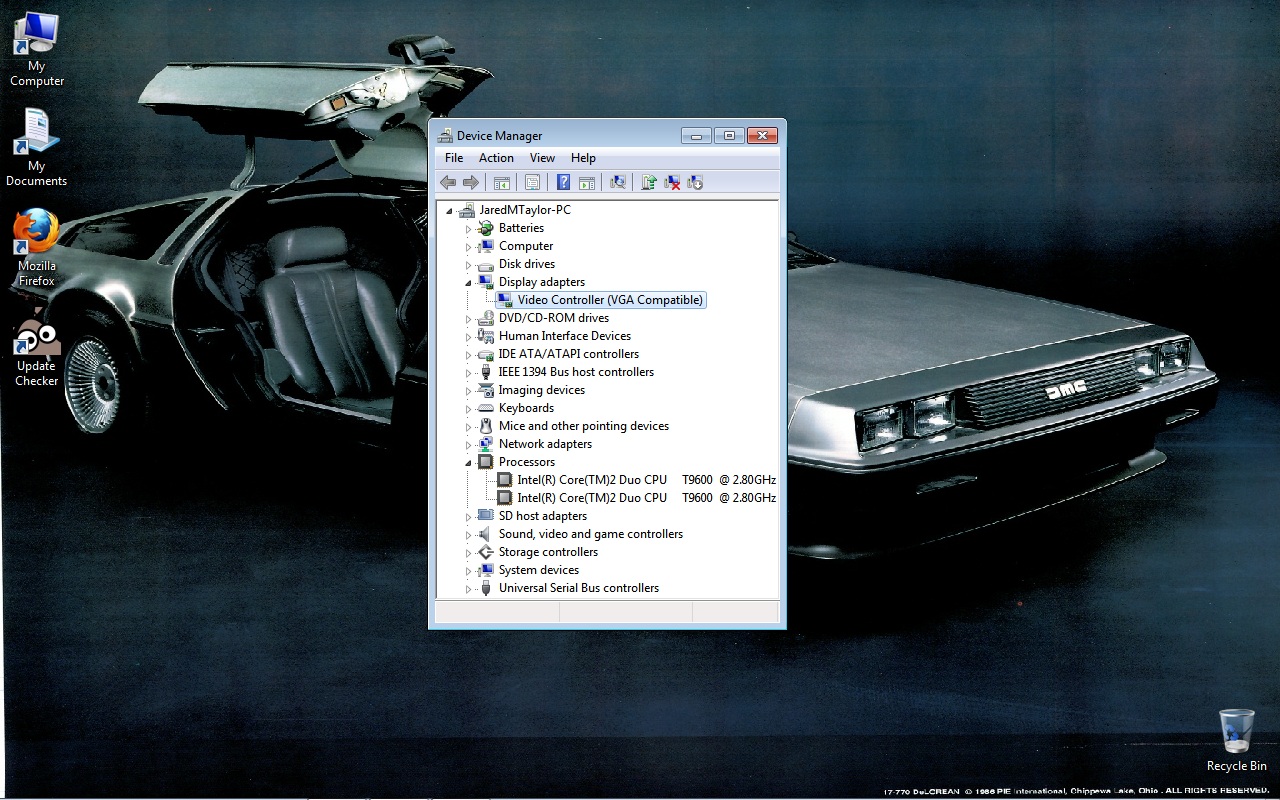
Task: Collapse the JaredMTaylor-PC root node
Action: 449,211
